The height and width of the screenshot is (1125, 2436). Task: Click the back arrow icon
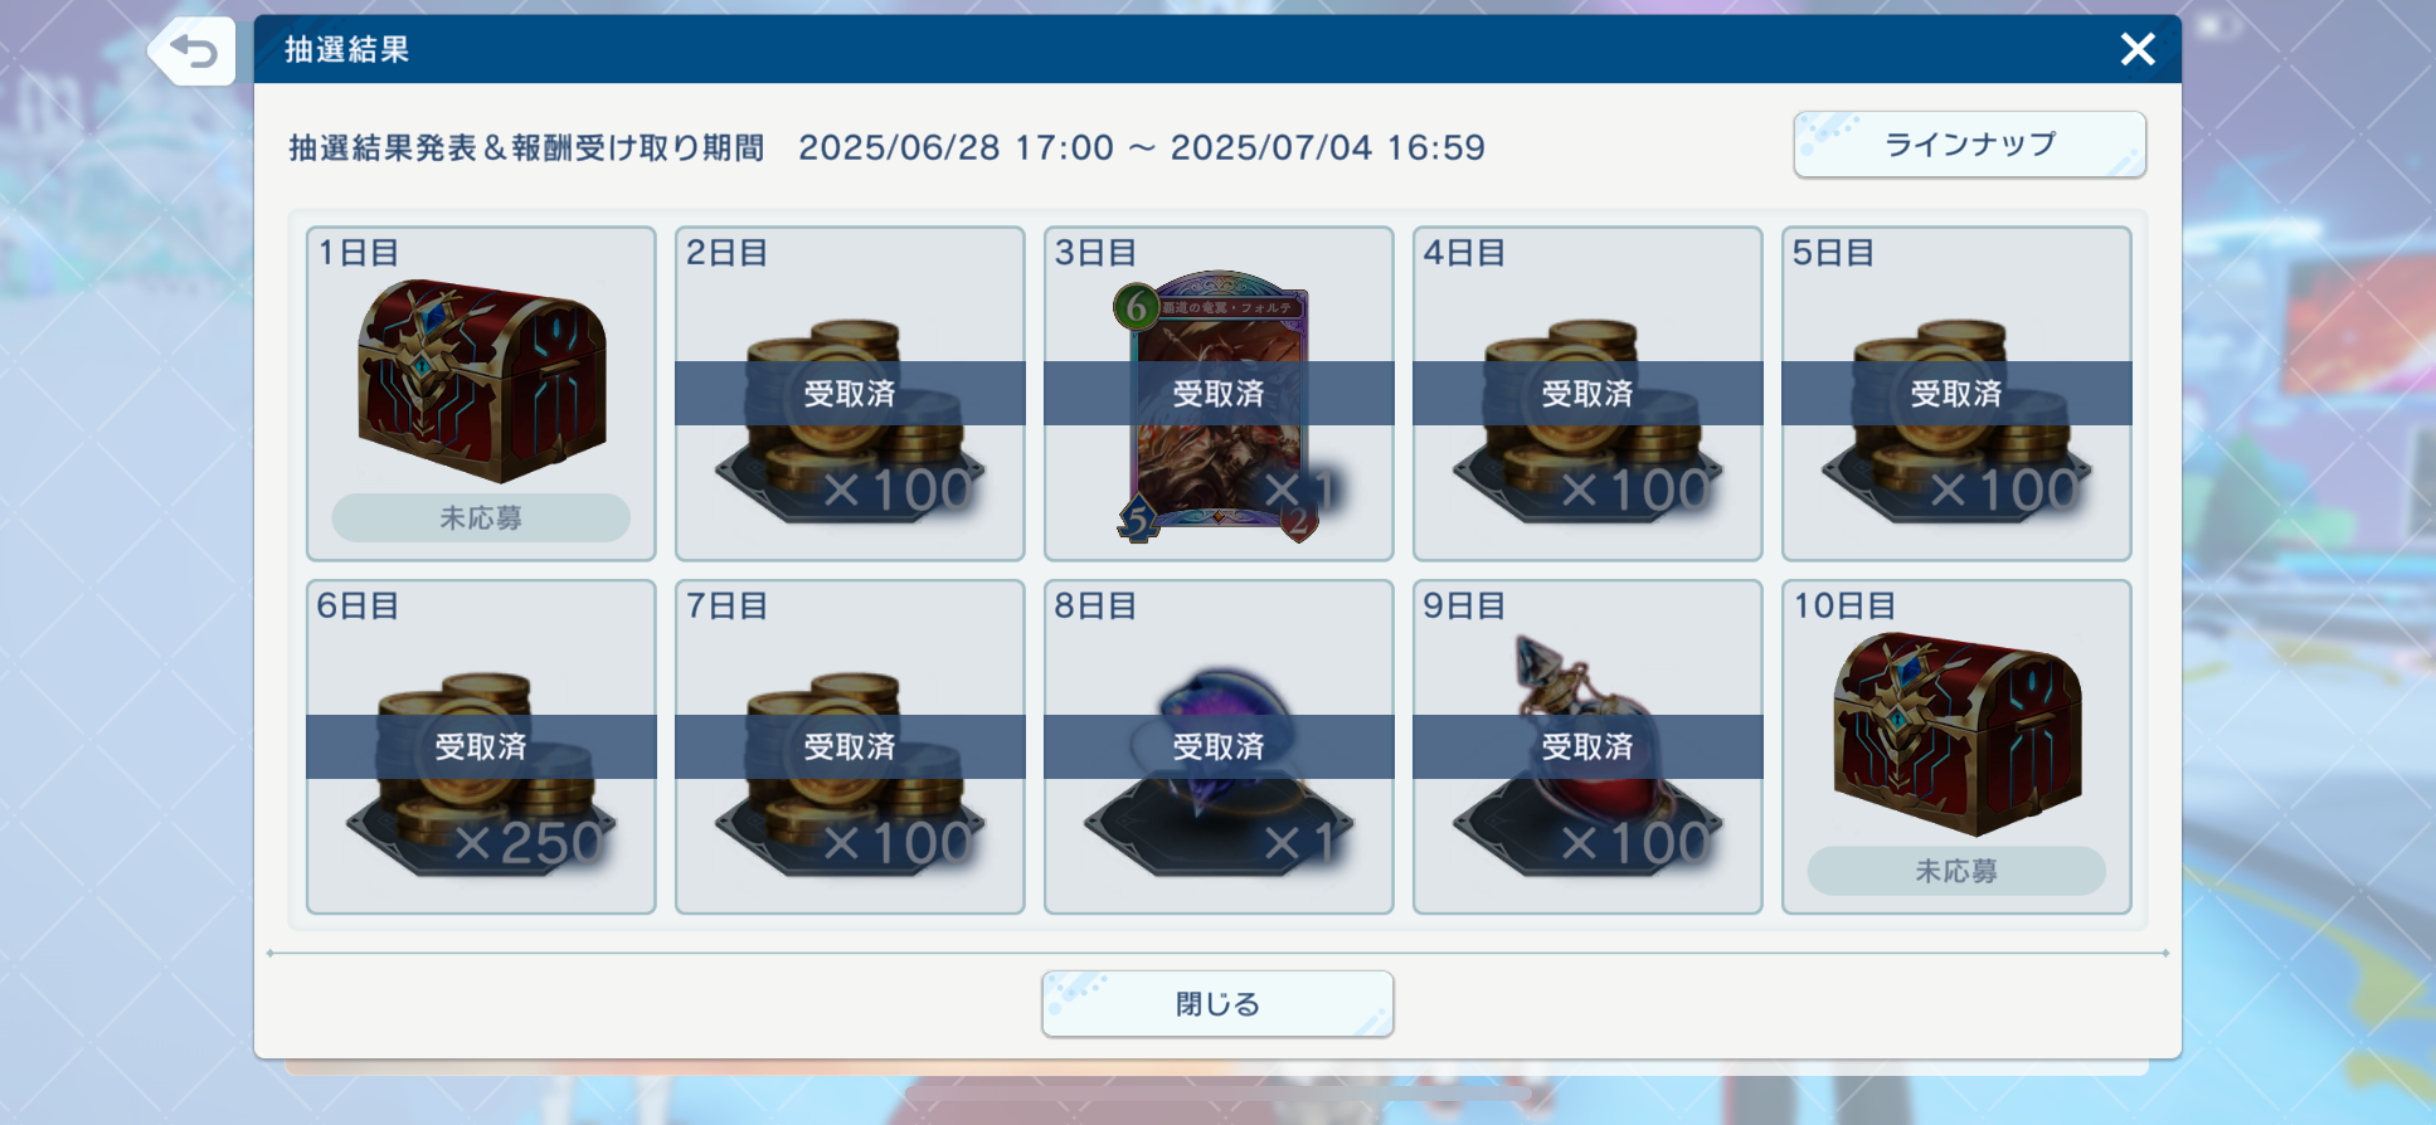[193, 50]
